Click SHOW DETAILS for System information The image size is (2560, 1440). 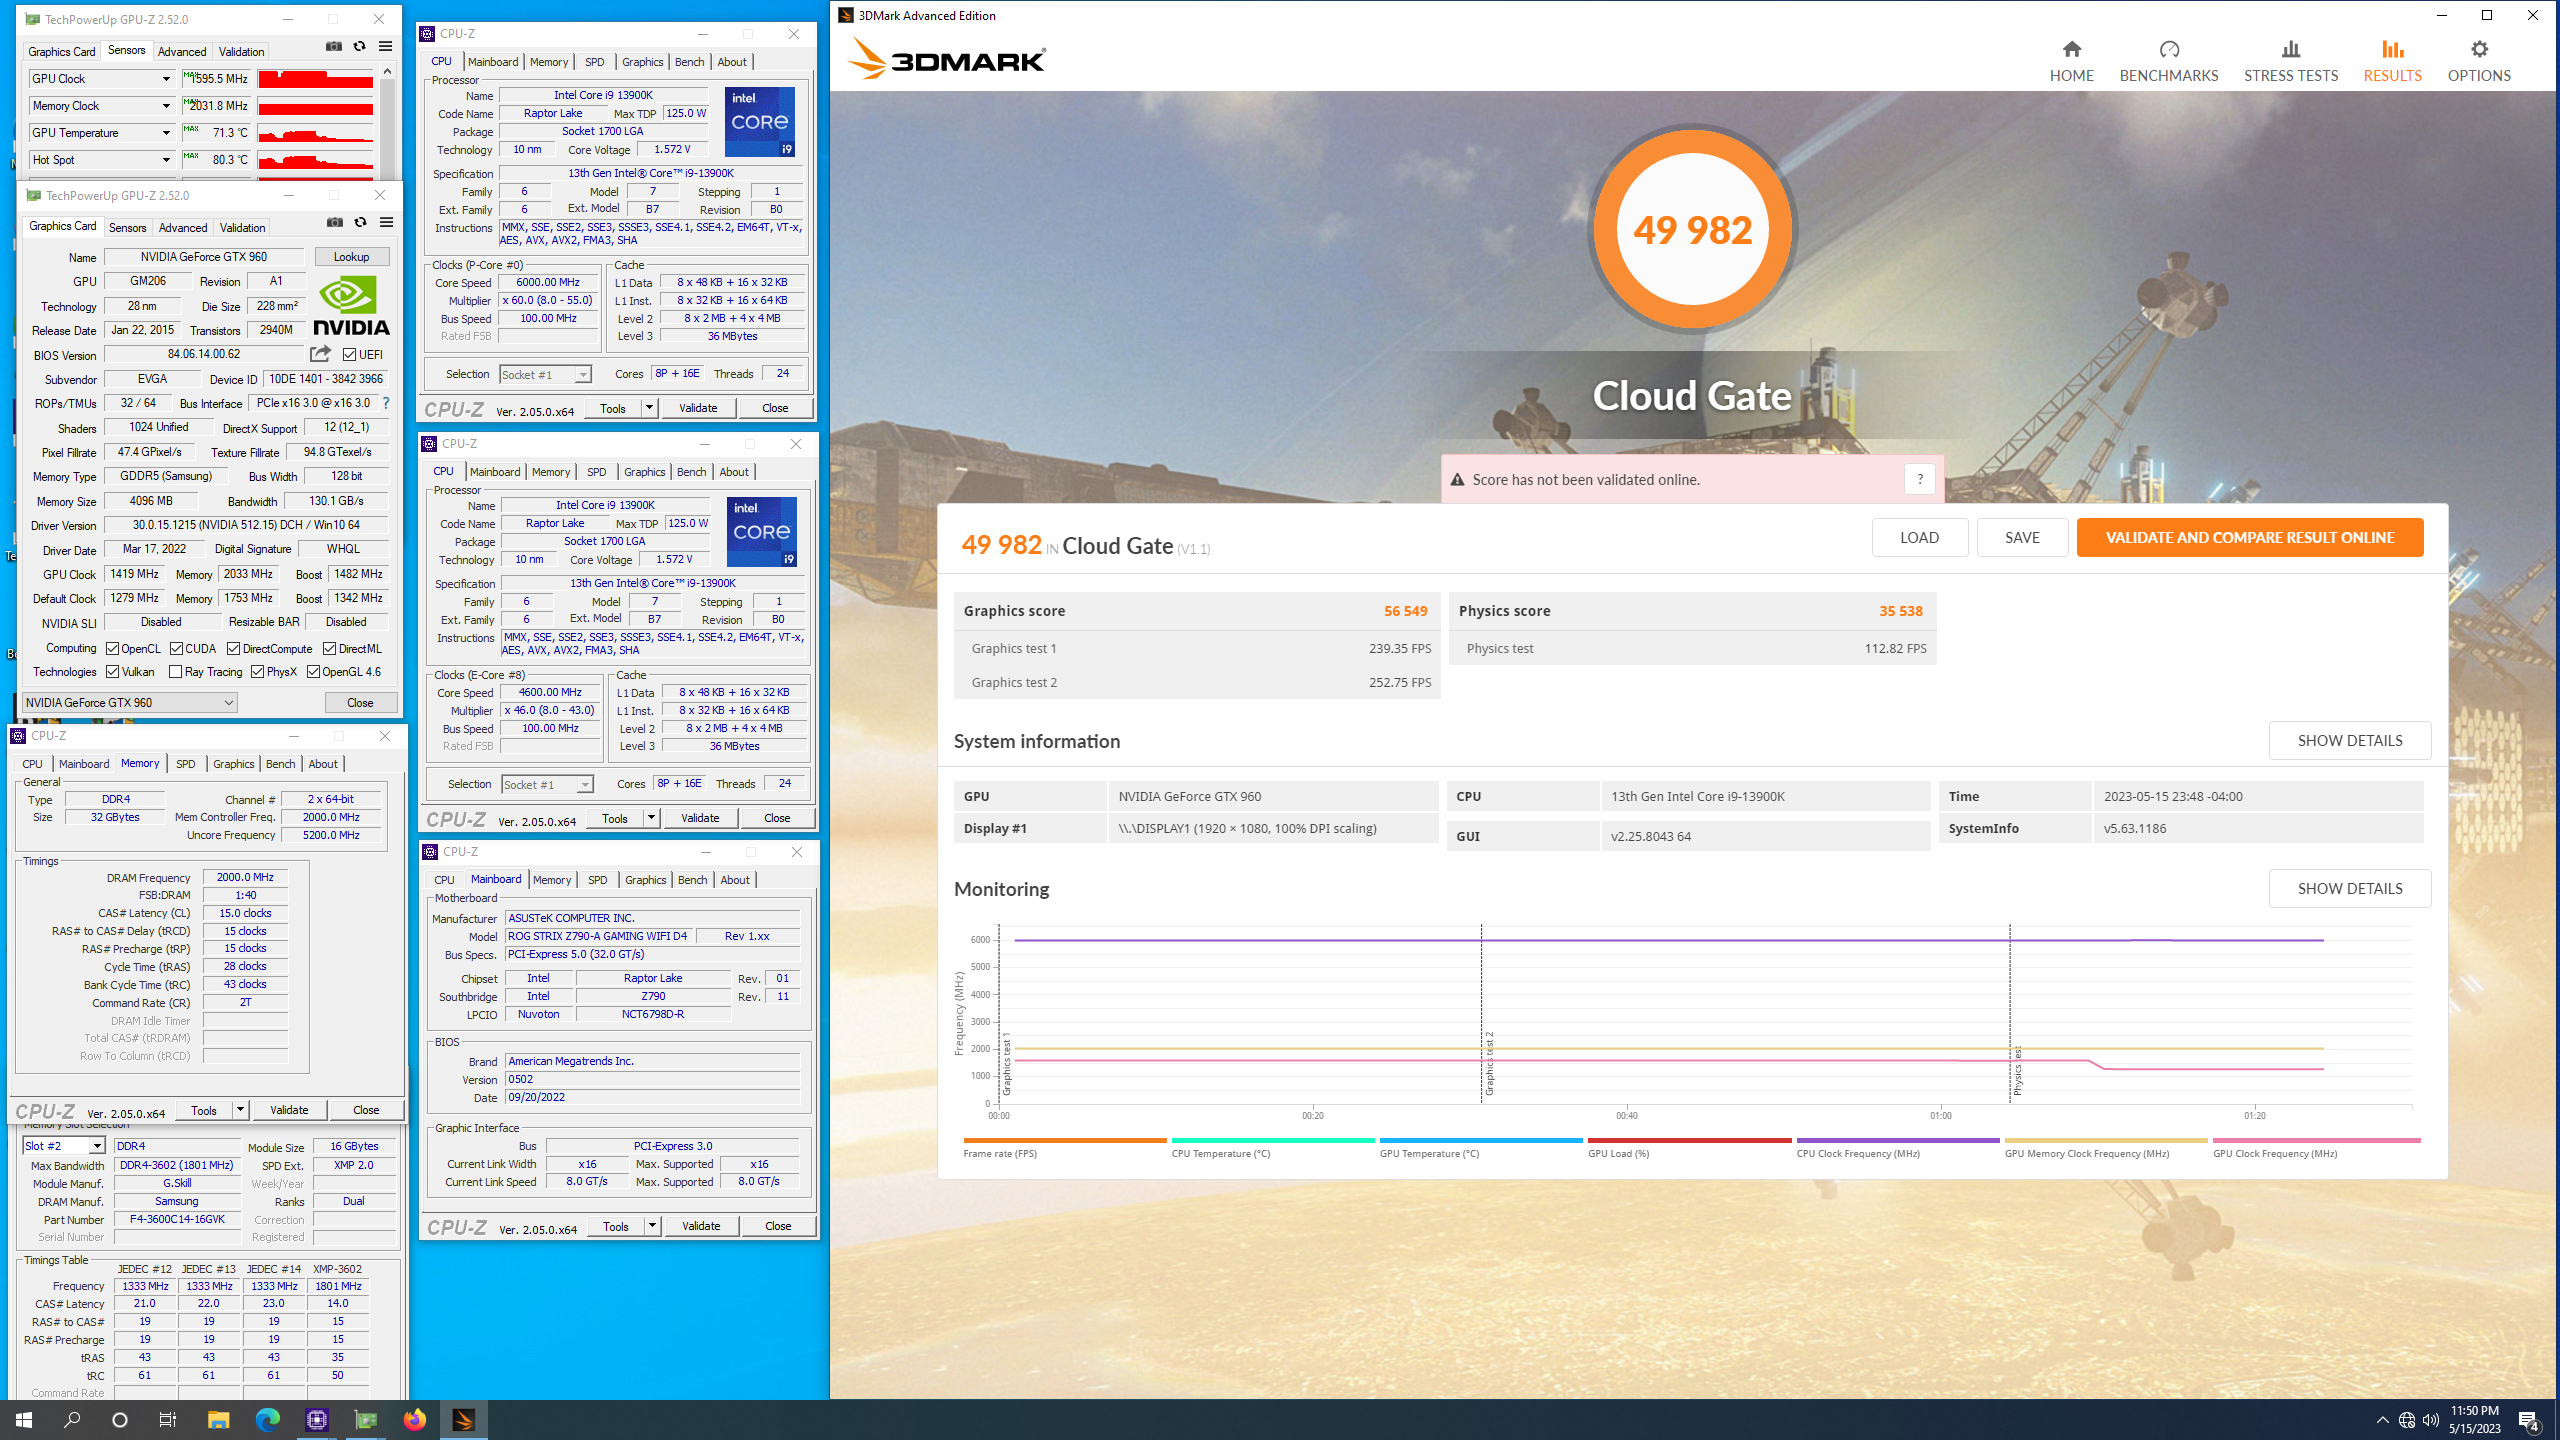(x=2350, y=740)
